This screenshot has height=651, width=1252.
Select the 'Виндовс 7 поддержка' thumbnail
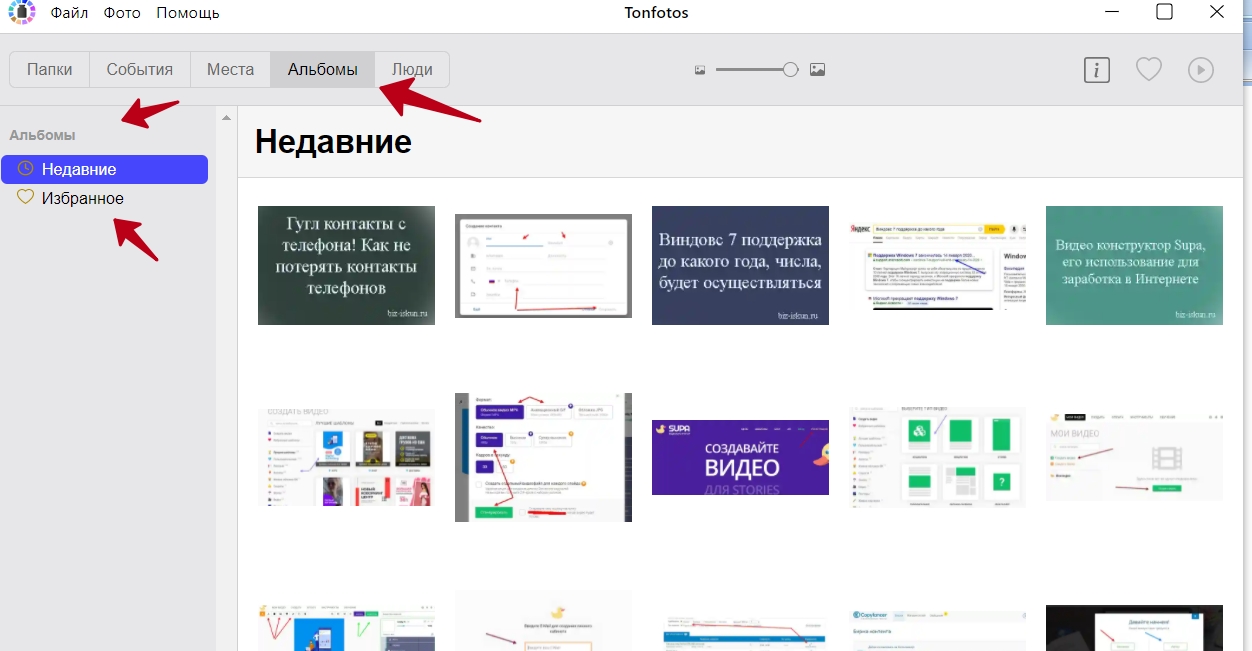(740, 266)
